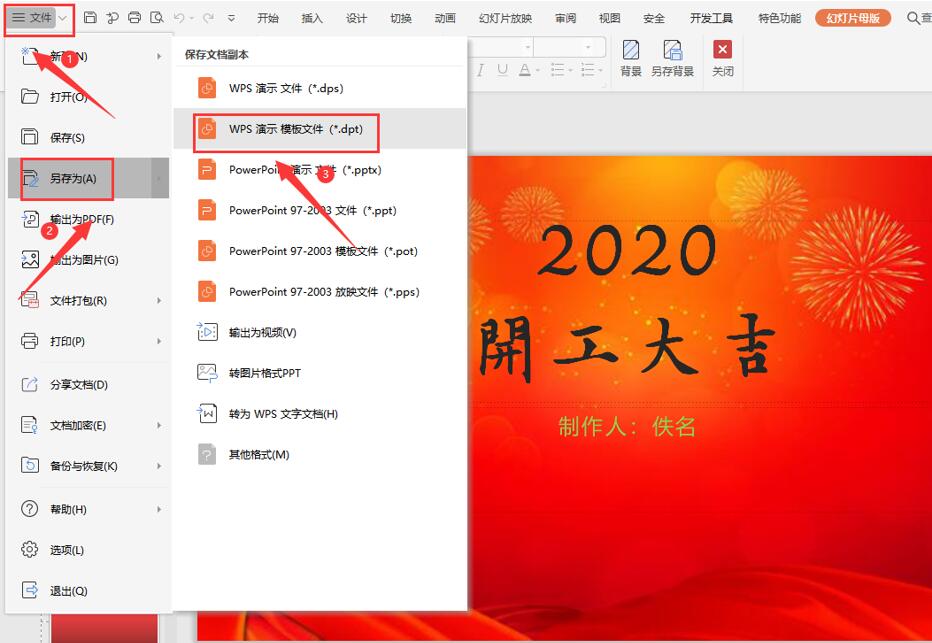Switch to the 开始 tab
The width and height of the screenshot is (932, 643).
click(x=267, y=18)
